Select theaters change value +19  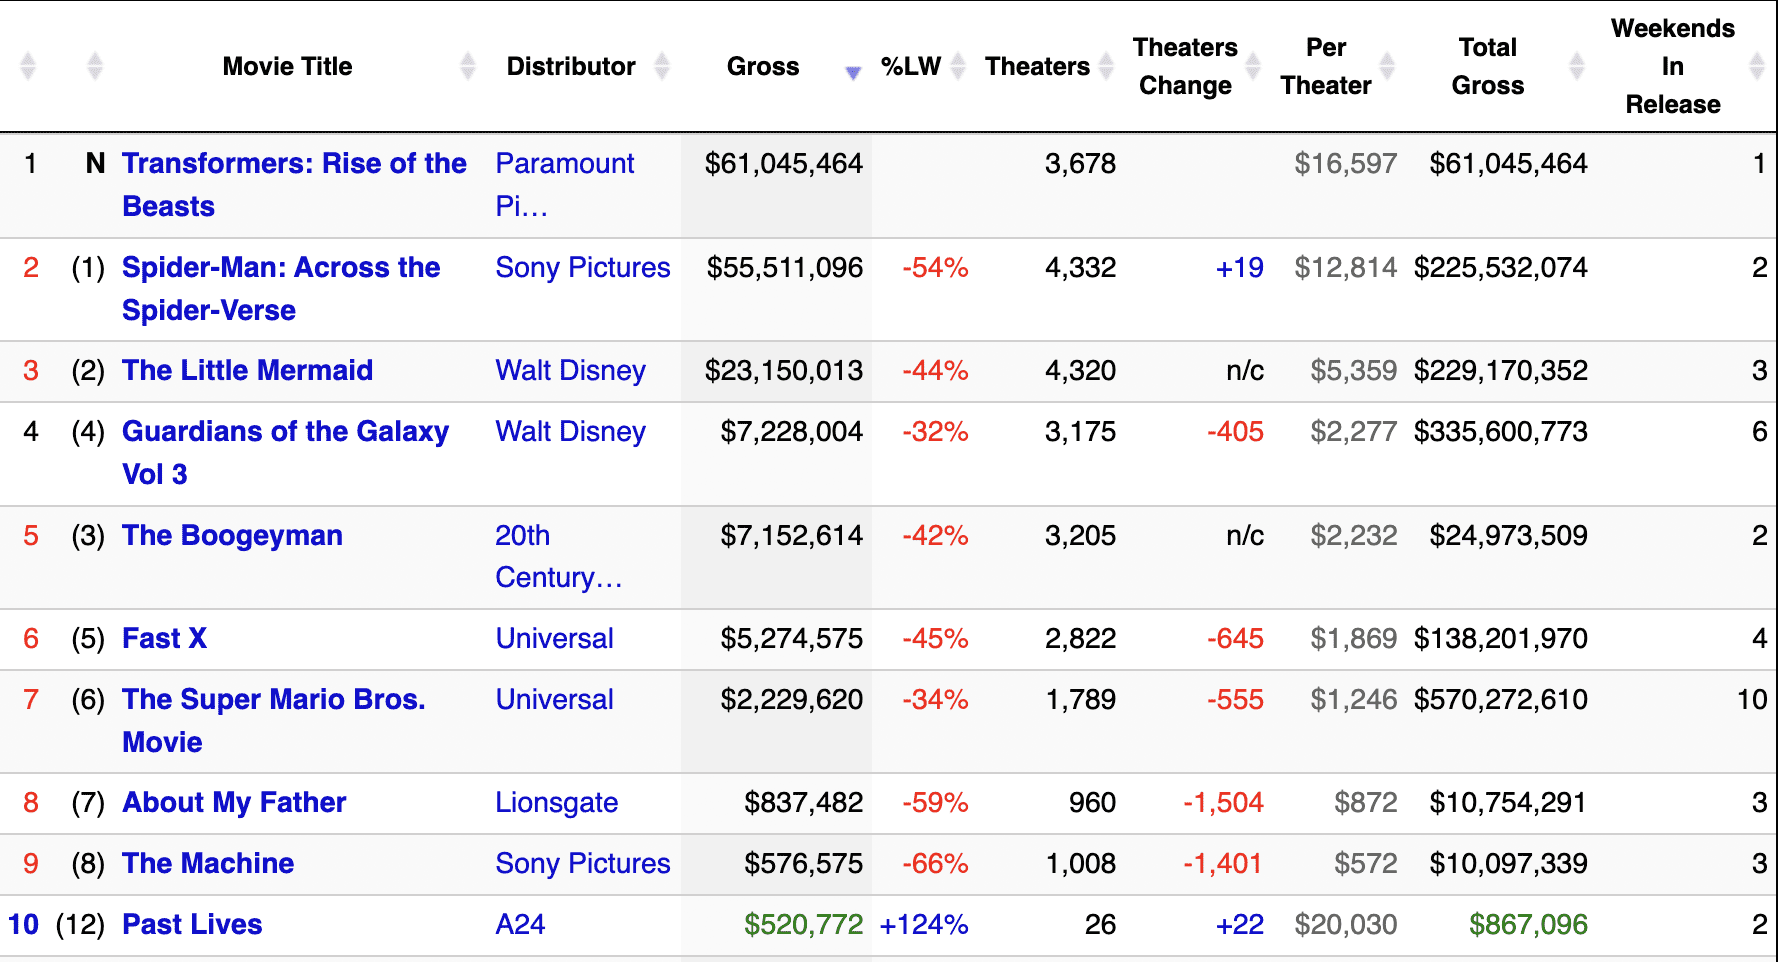pyautogui.click(x=1240, y=268)
